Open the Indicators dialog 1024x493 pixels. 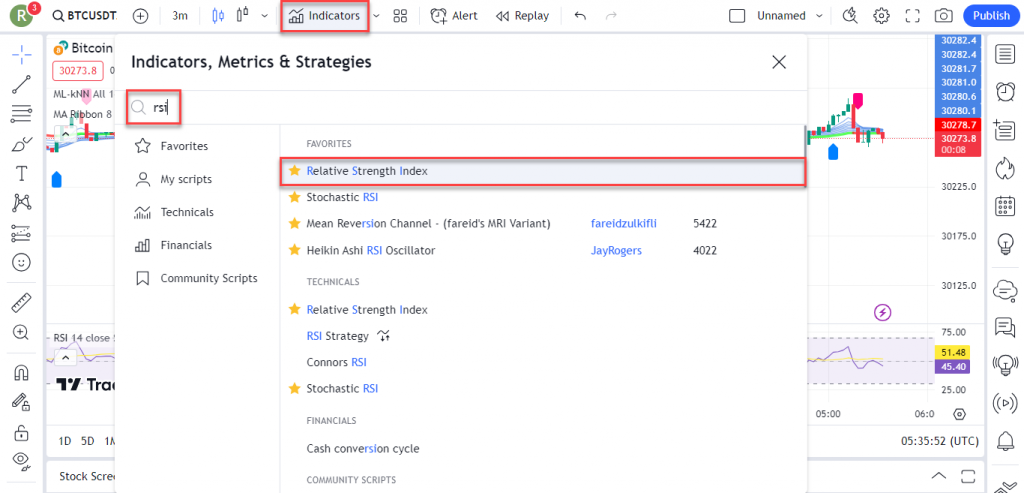click(325, 16)
